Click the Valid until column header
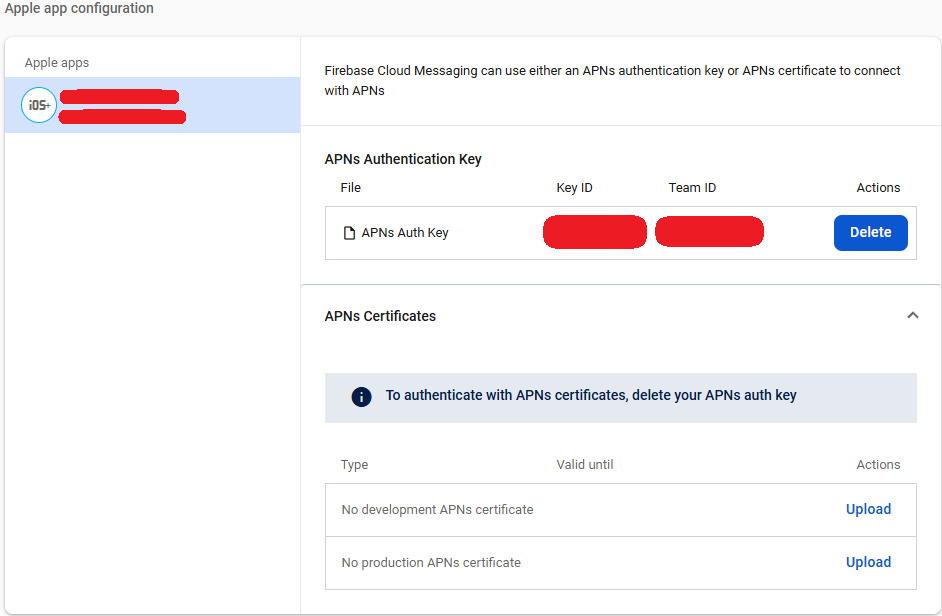 pyautogui.click(x=585, y=465)
